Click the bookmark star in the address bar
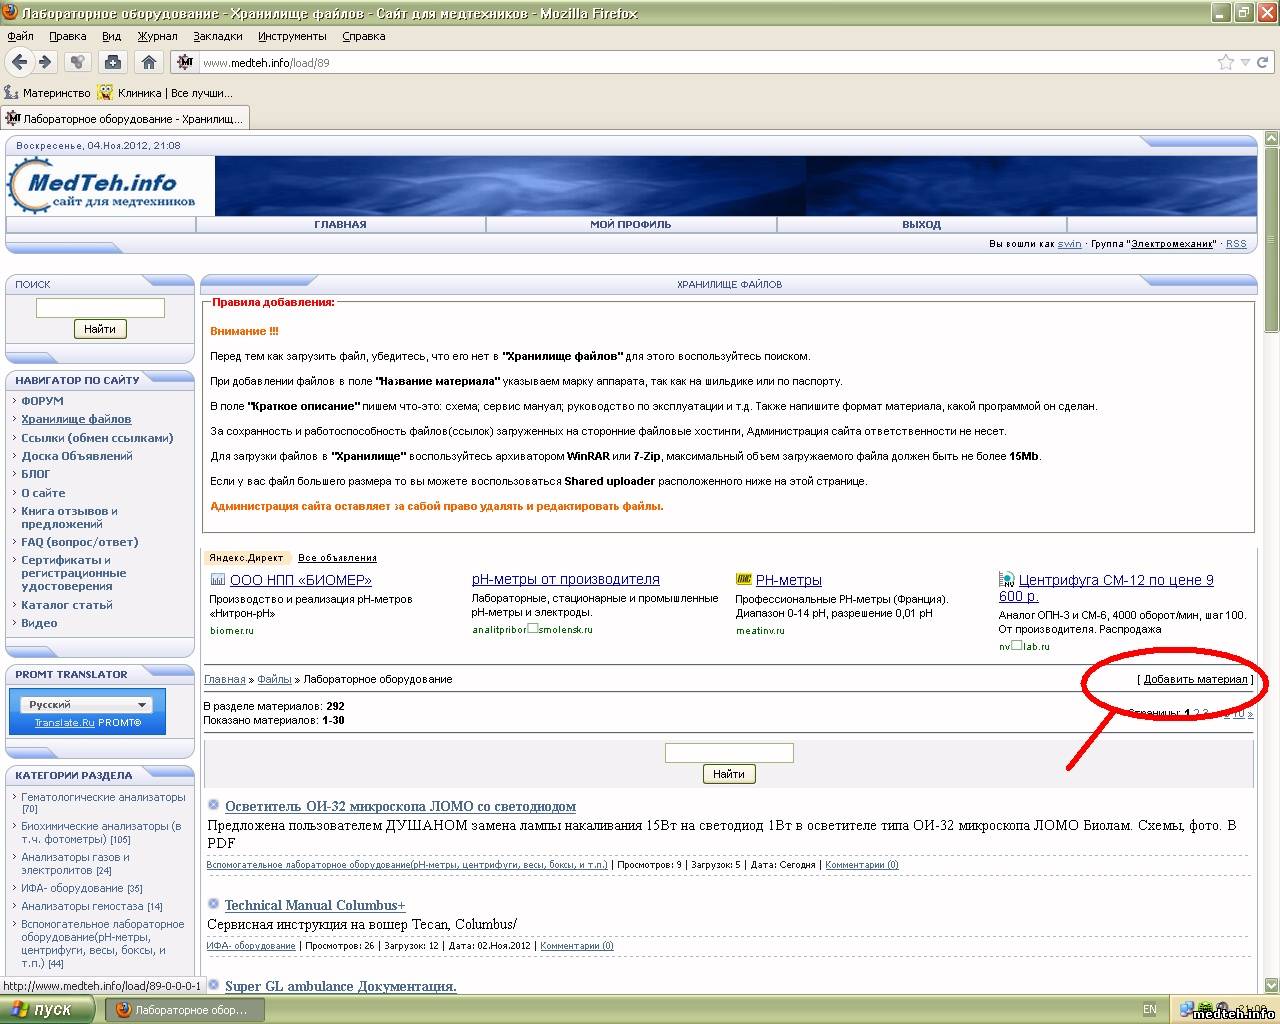This screenshot has height=1024, width=1280. (x=1225, y=62)
